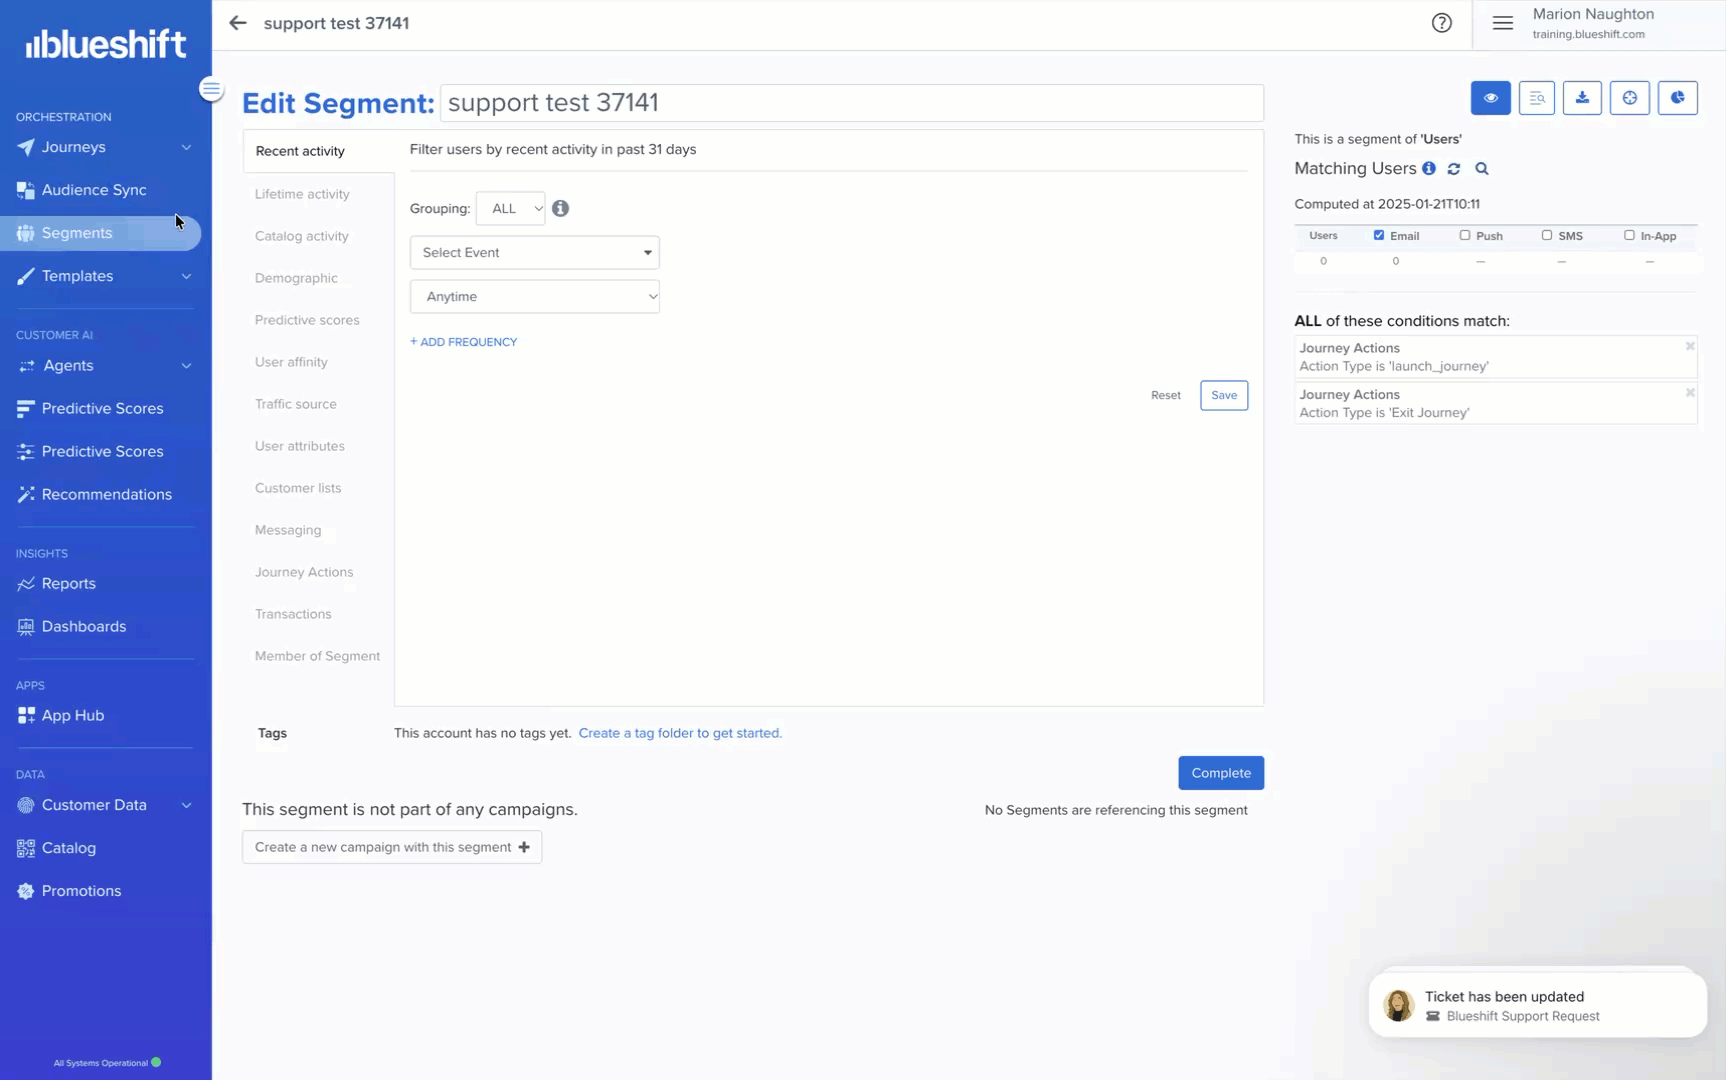The height and width of the screenshot is (1080, 1726).
Task: Click the Save button
Action: [1223, 395]
